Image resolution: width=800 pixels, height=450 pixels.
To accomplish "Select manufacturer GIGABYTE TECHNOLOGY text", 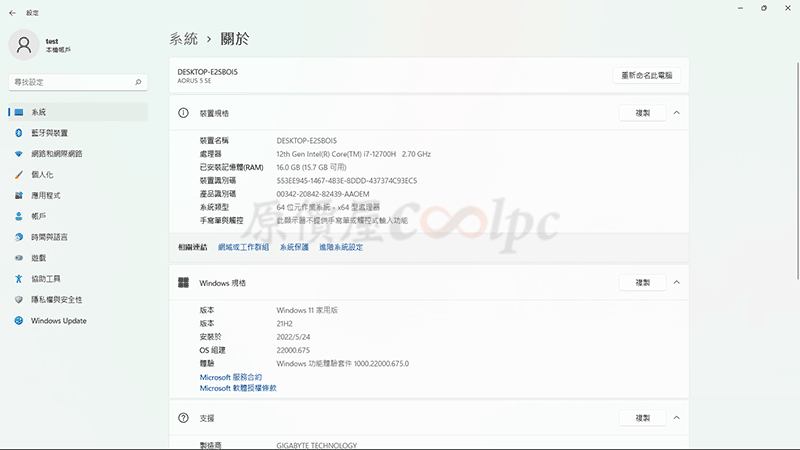I will tap(317, 445).
